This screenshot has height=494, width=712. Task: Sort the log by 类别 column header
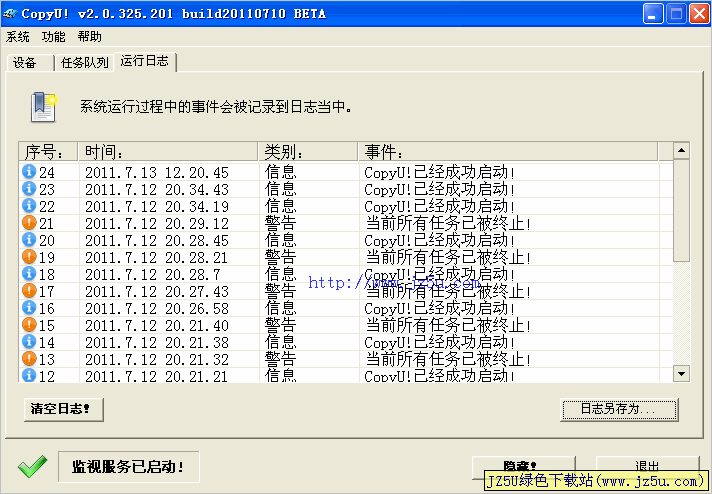pos(308,152)
